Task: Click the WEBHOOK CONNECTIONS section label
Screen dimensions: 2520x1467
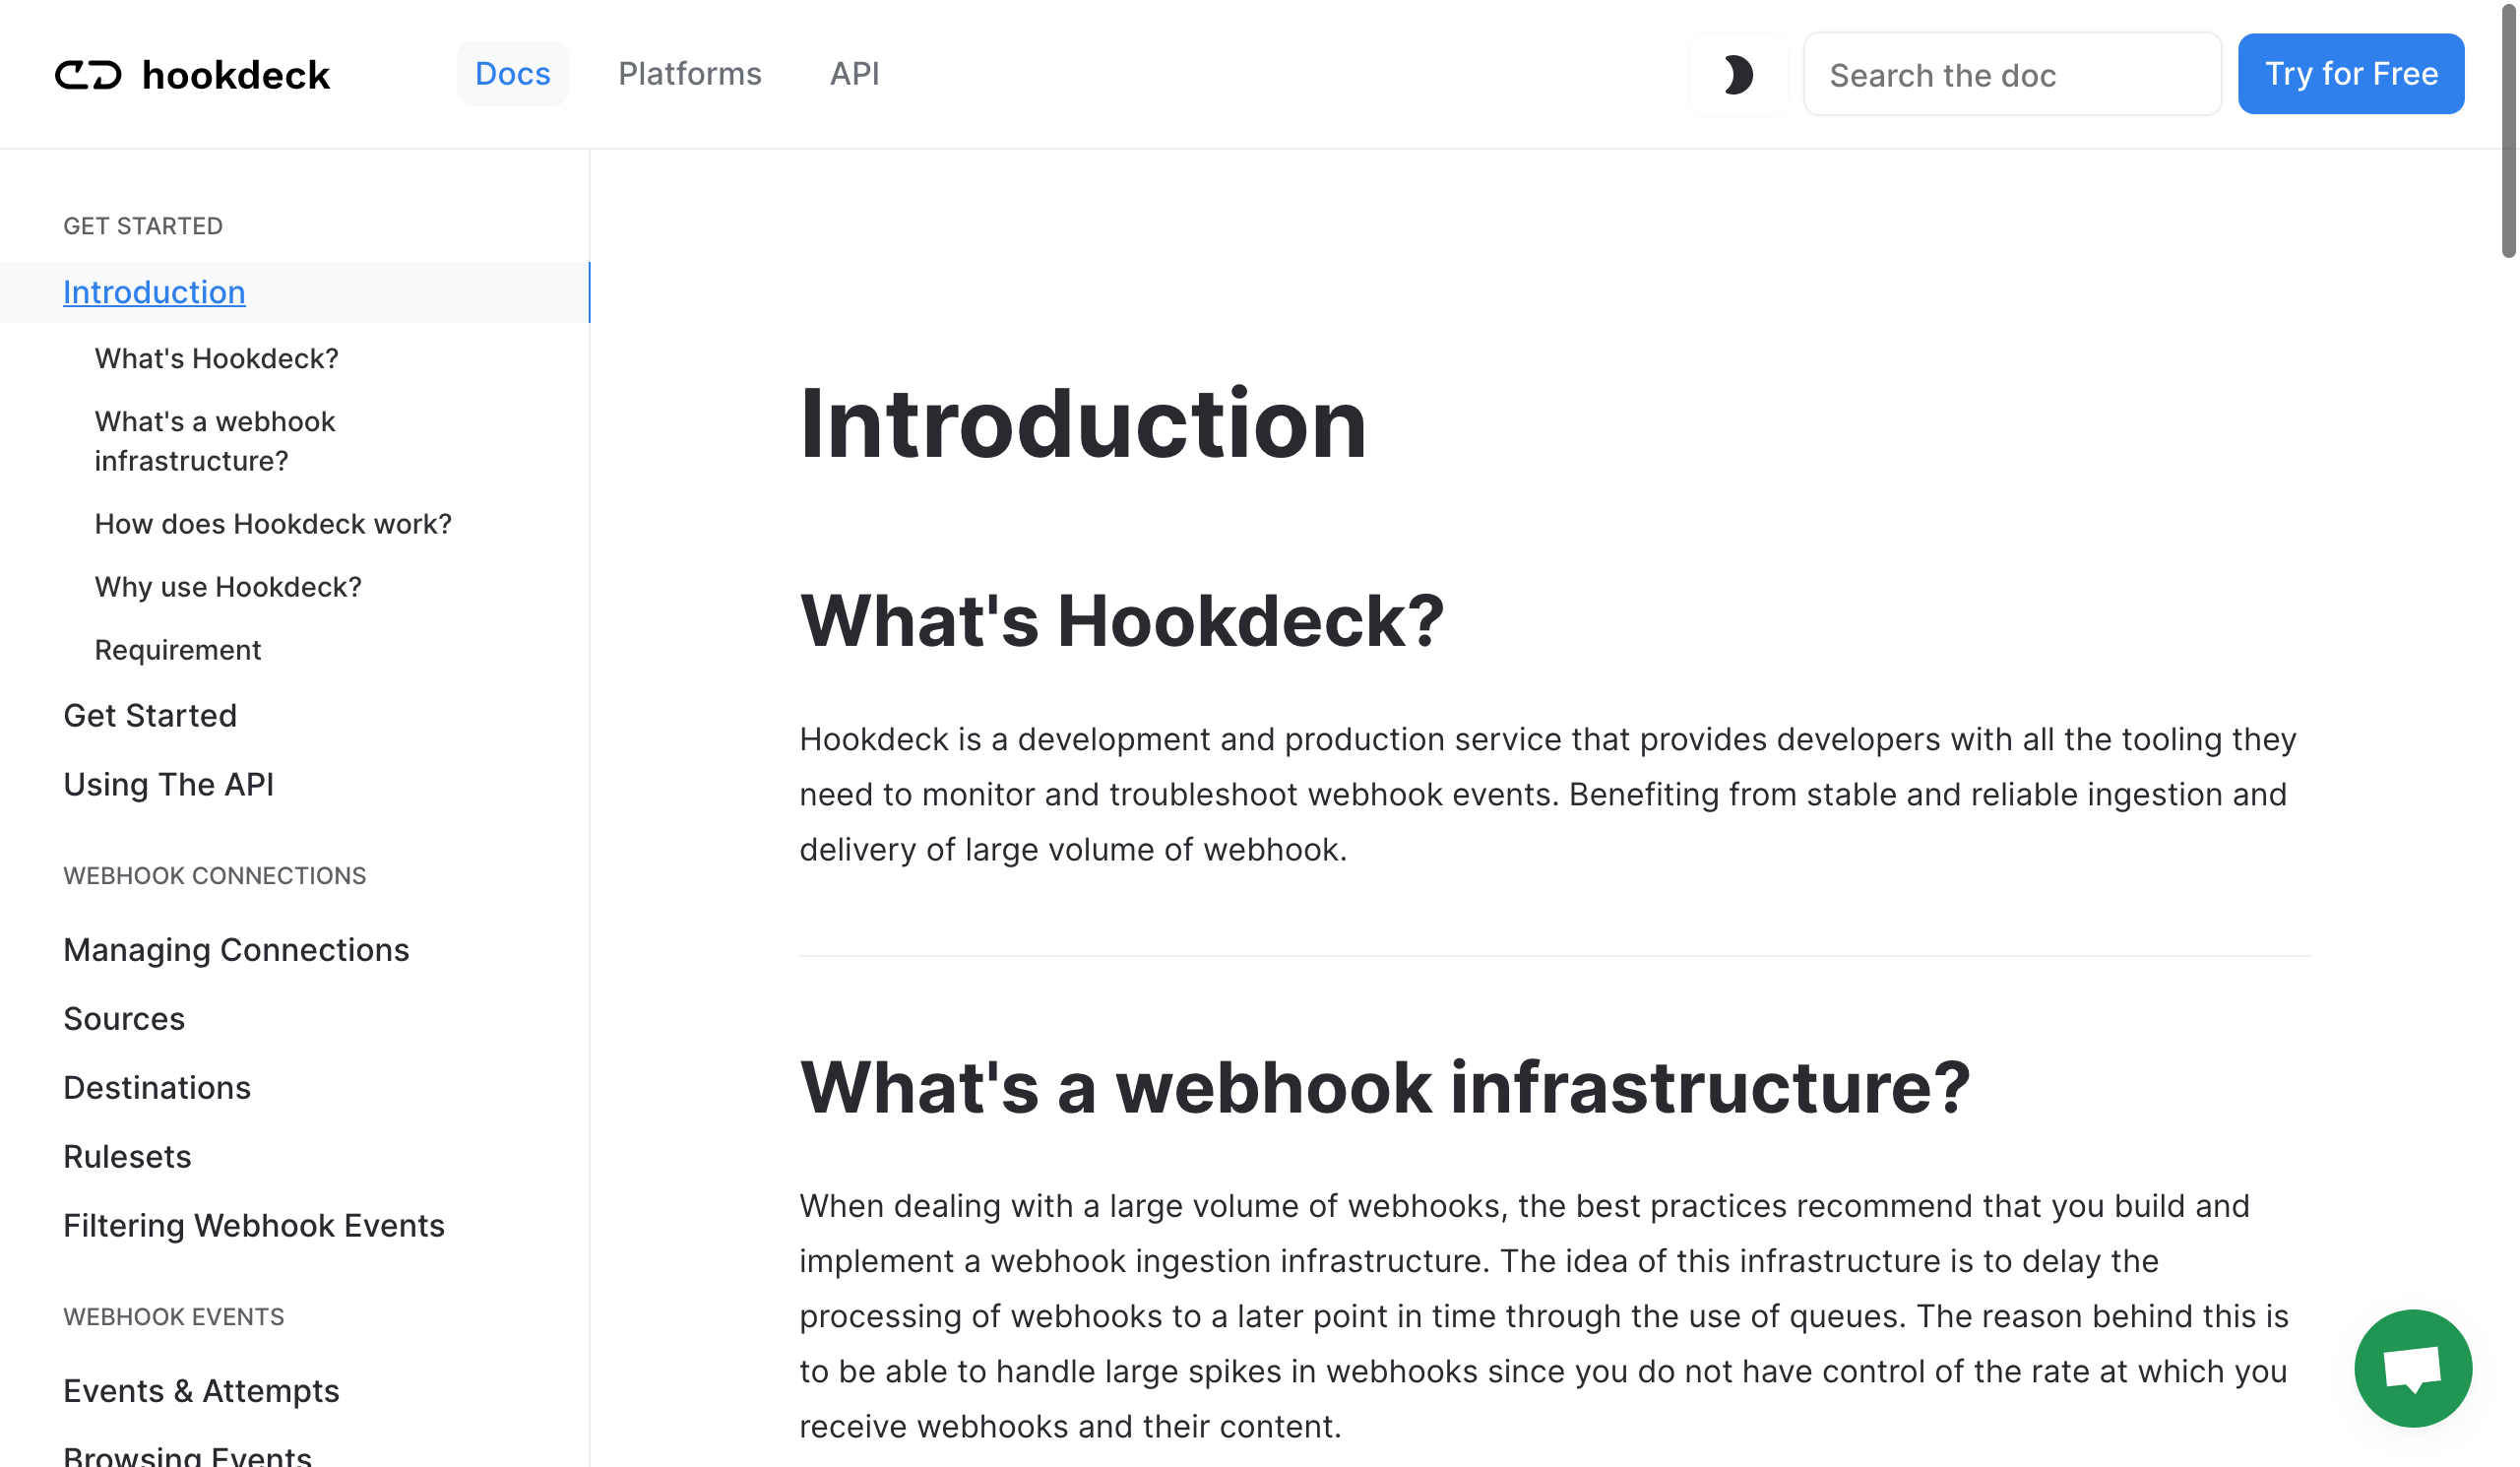Action: (215, 876)
